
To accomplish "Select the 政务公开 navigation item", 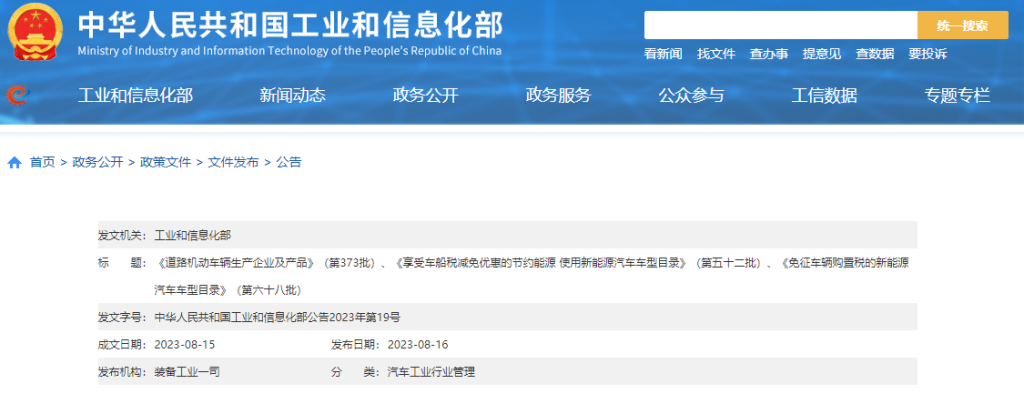I will click(426, 96).
